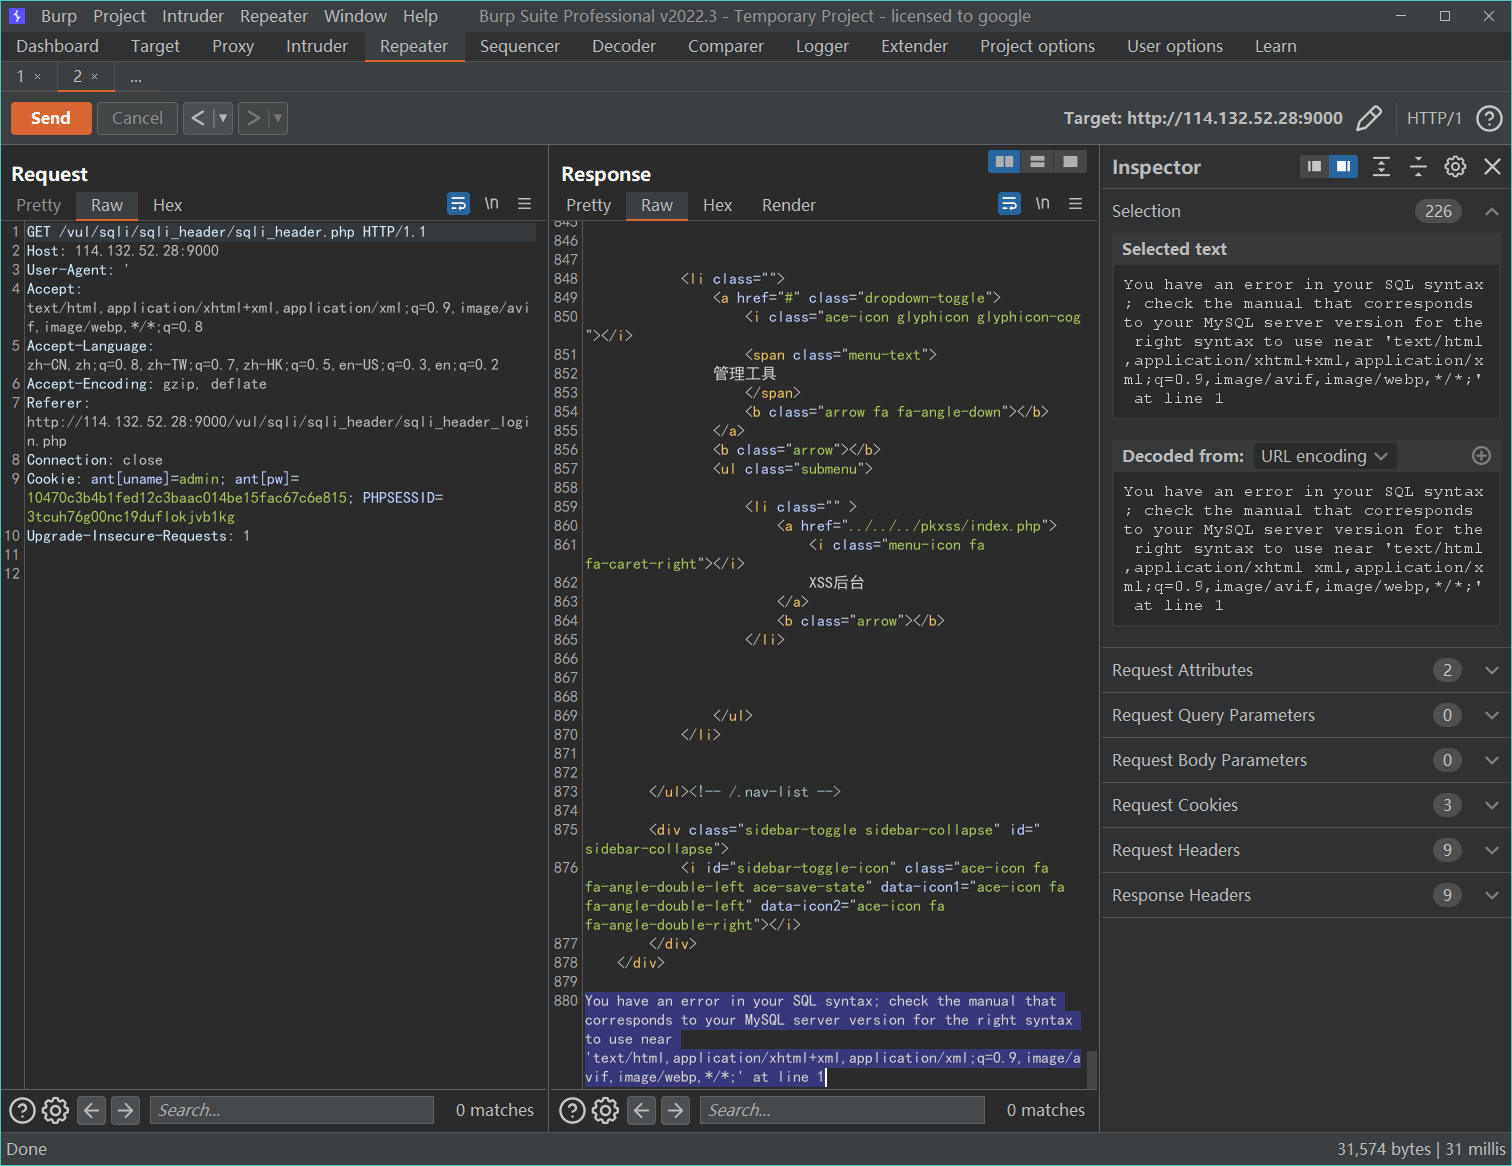1512x1166 pixels.
Task: Click the edit target pencil icon
Action: click(1369, 118)
